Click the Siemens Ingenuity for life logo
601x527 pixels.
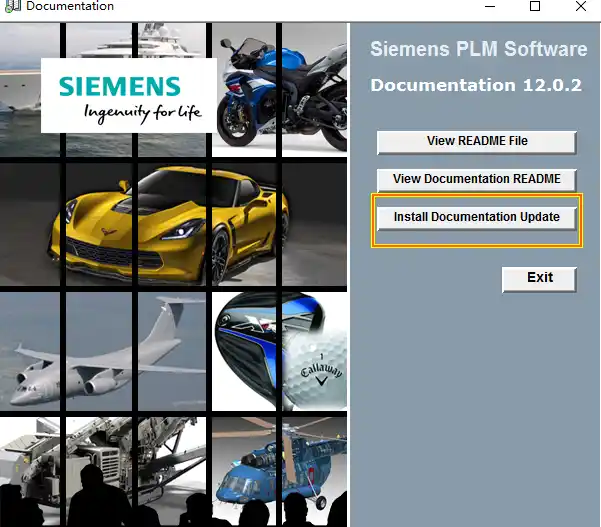click(129, 95)
